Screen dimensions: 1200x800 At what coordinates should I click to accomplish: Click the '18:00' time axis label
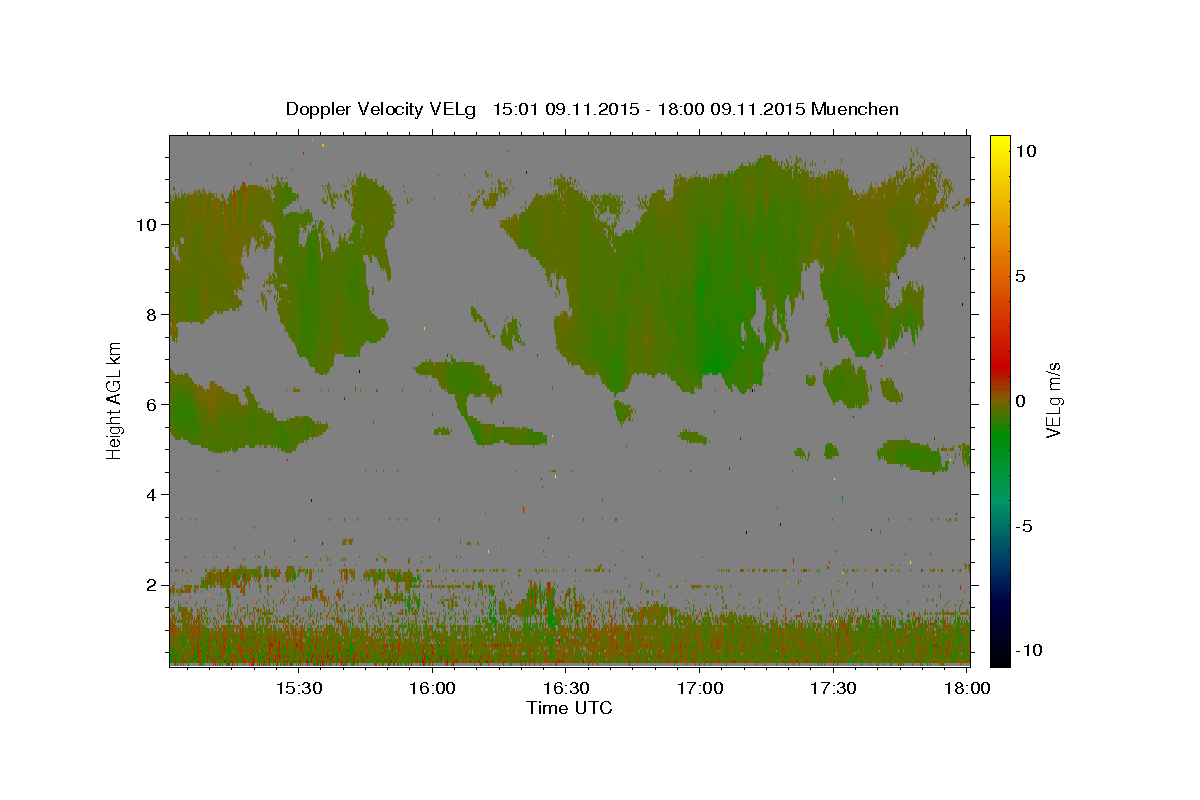coord(968,689)
